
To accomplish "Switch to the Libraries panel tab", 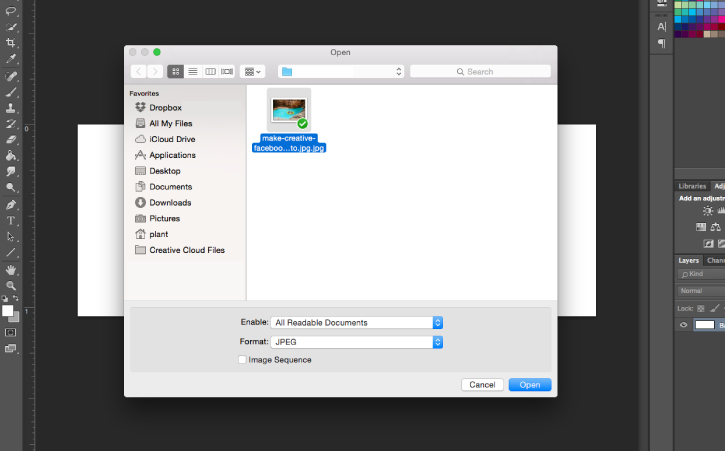I will point(692,186).
